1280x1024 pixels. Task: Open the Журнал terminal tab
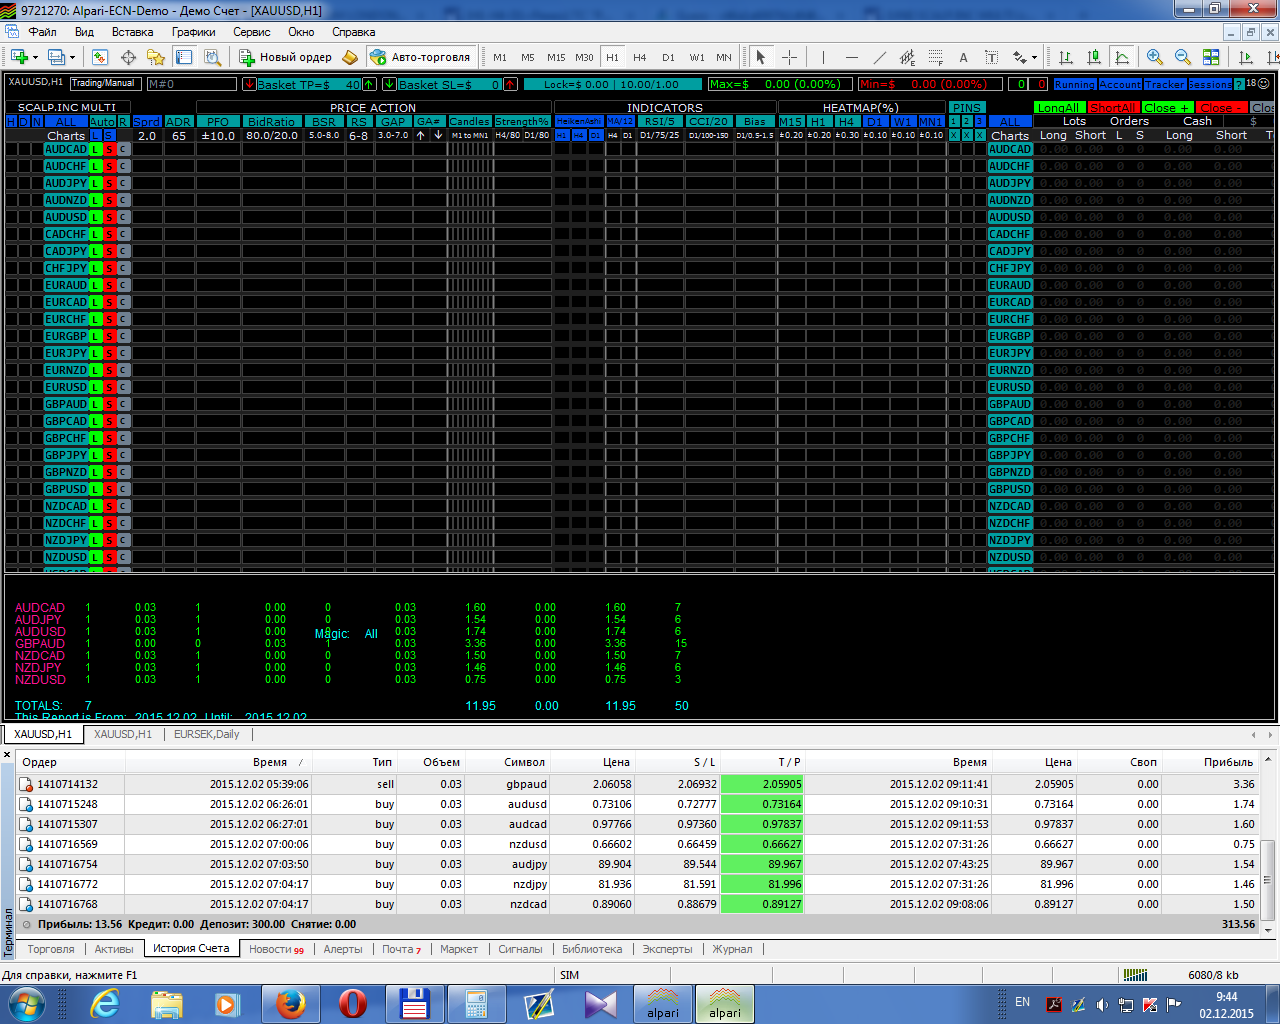pyautogui.click(x=732, y=949)
